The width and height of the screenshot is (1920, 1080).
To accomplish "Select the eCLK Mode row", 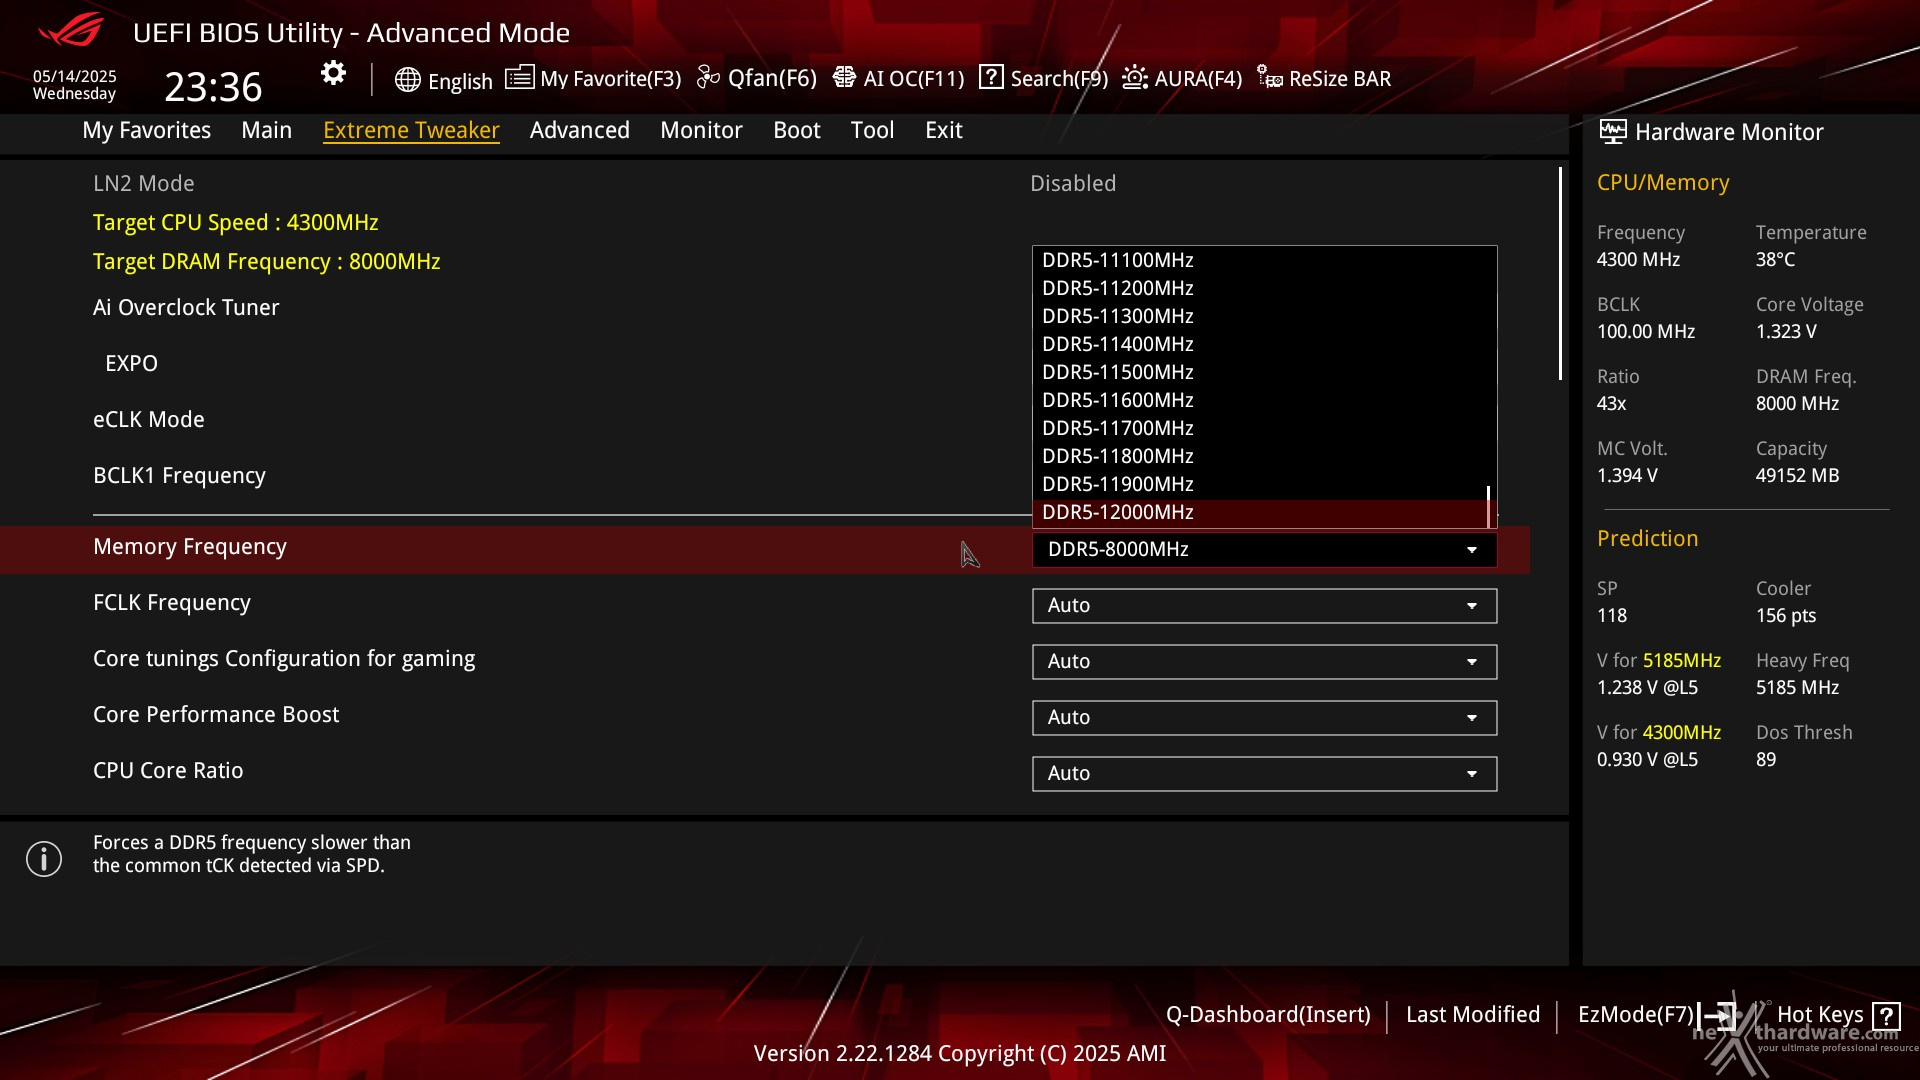I will (x=765, y=419).
